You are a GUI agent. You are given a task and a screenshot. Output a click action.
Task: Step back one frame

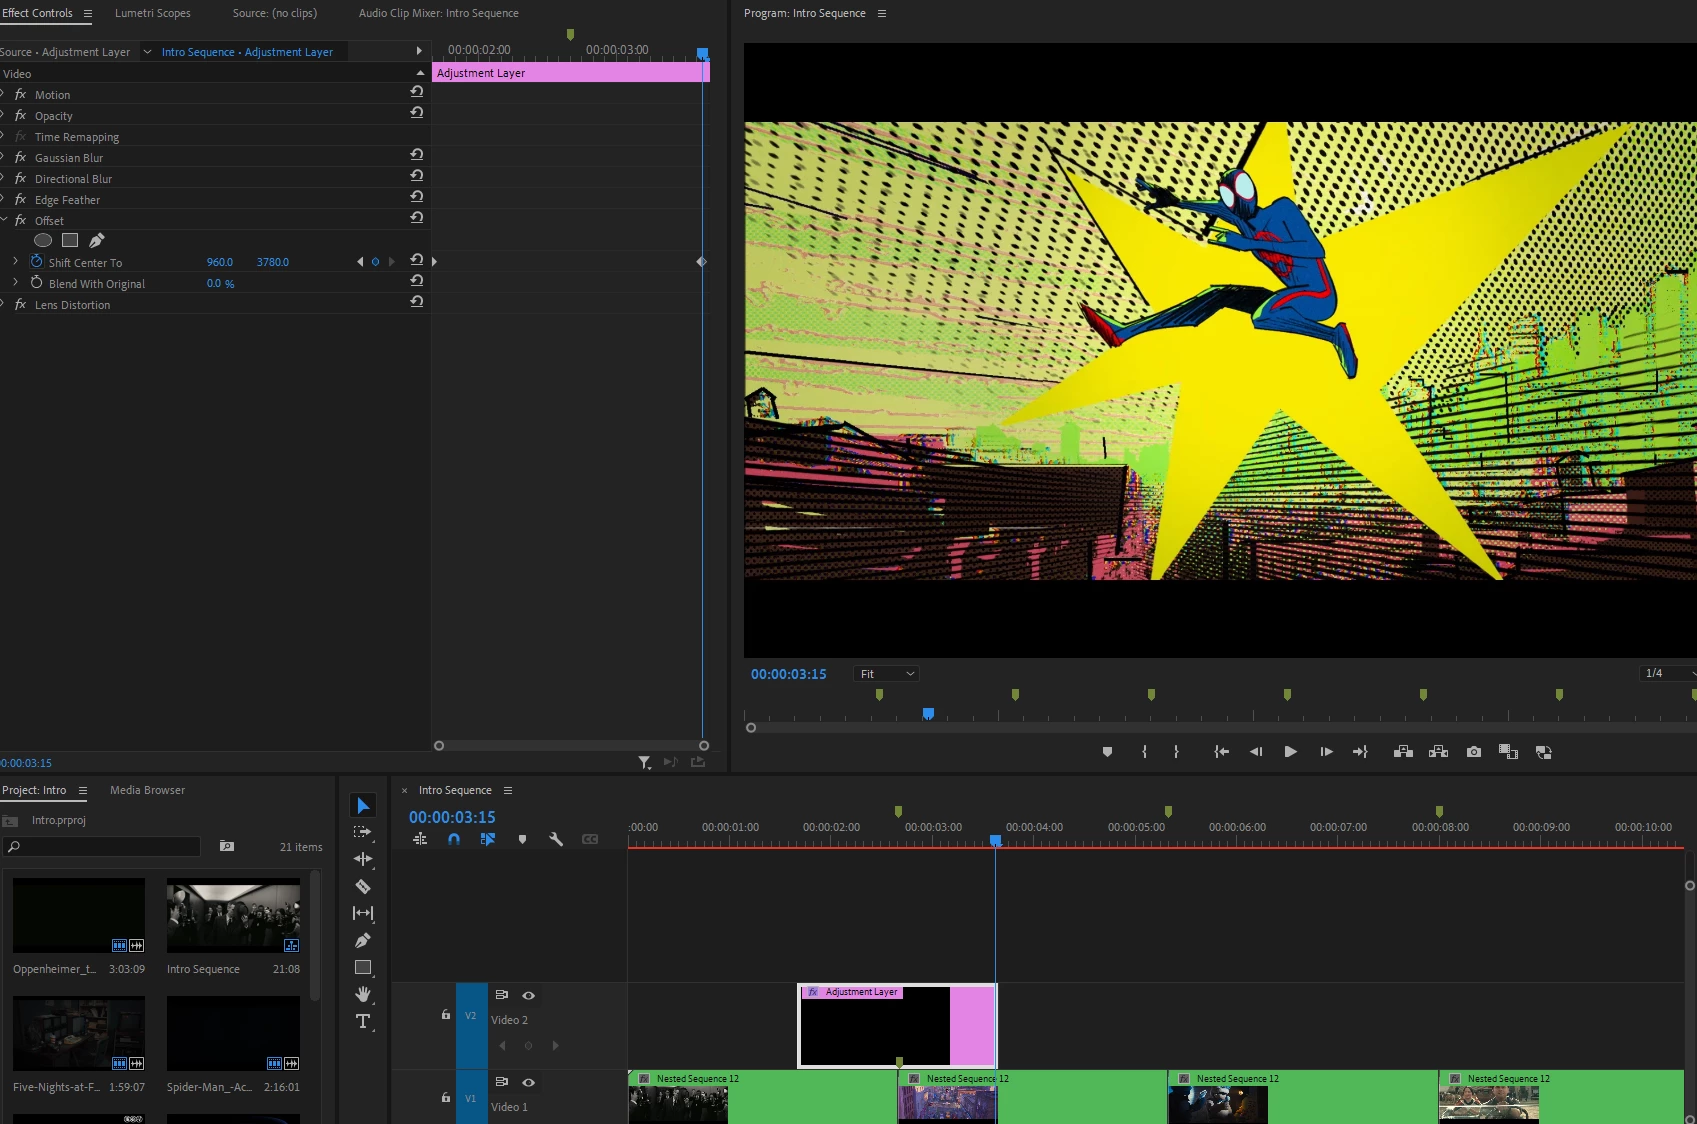click(1256, 752)
